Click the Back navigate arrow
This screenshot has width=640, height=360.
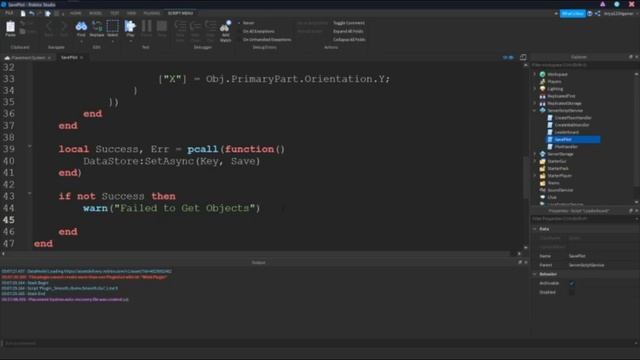(x=49, y=27)
